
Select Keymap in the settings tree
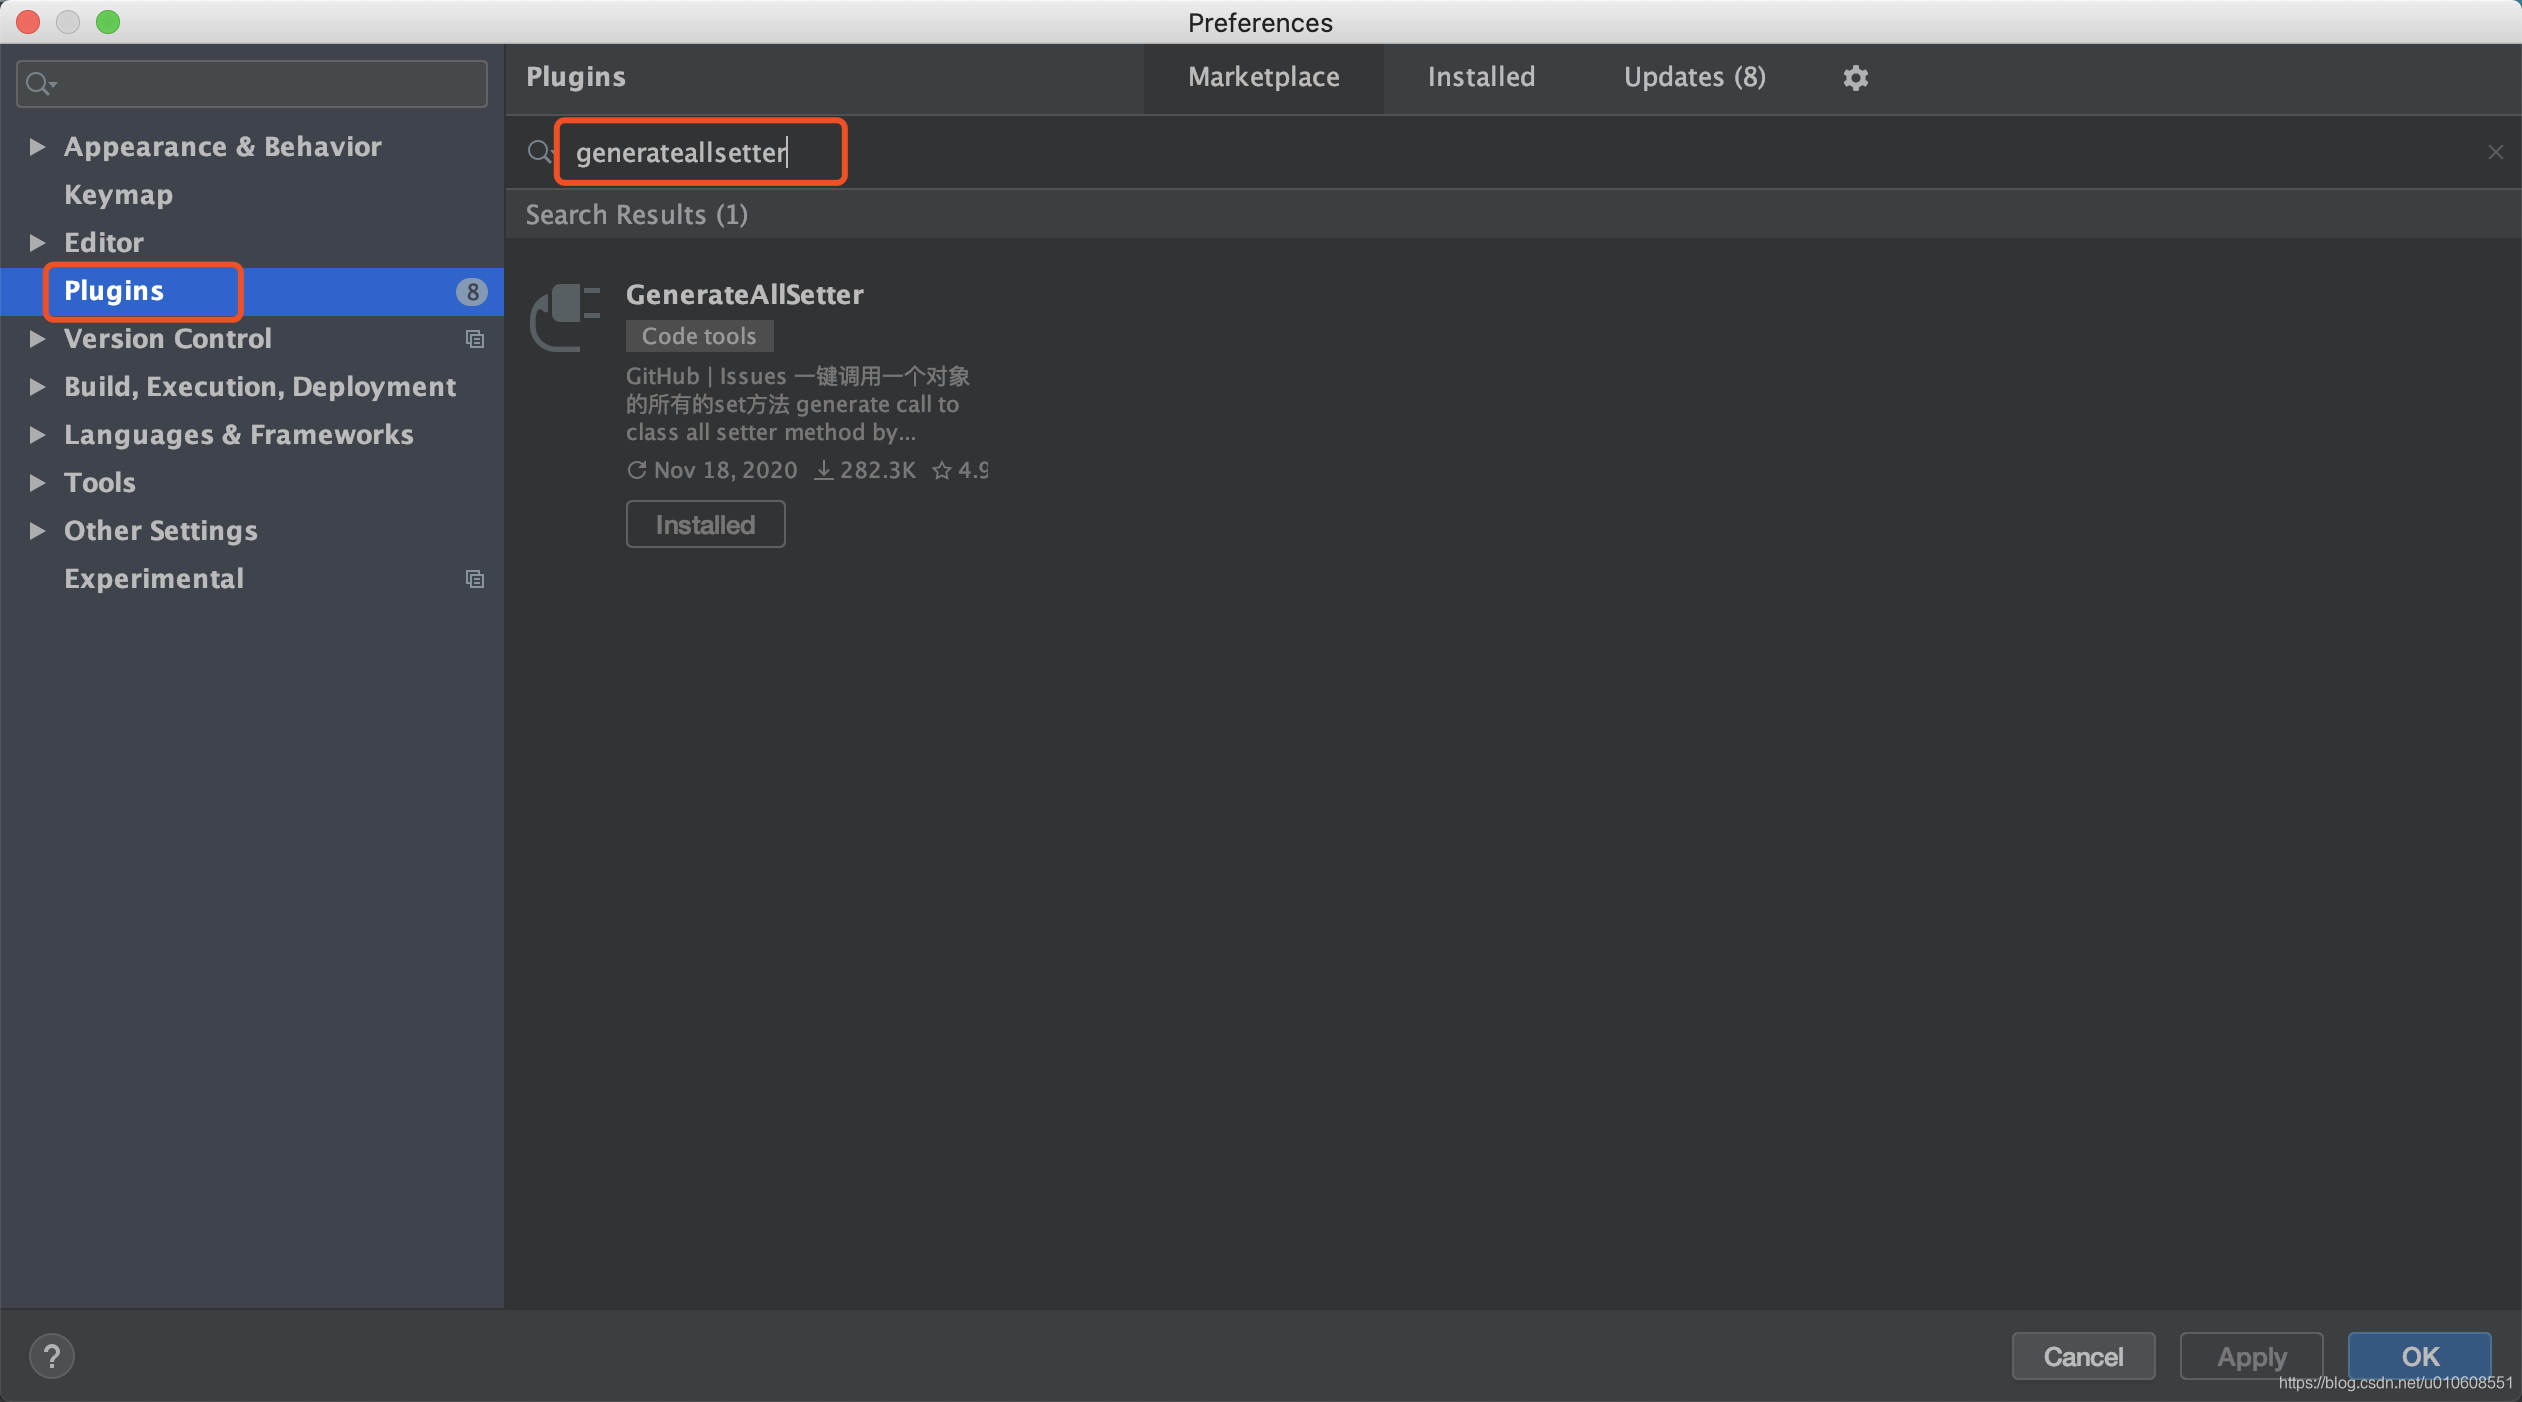118,195
